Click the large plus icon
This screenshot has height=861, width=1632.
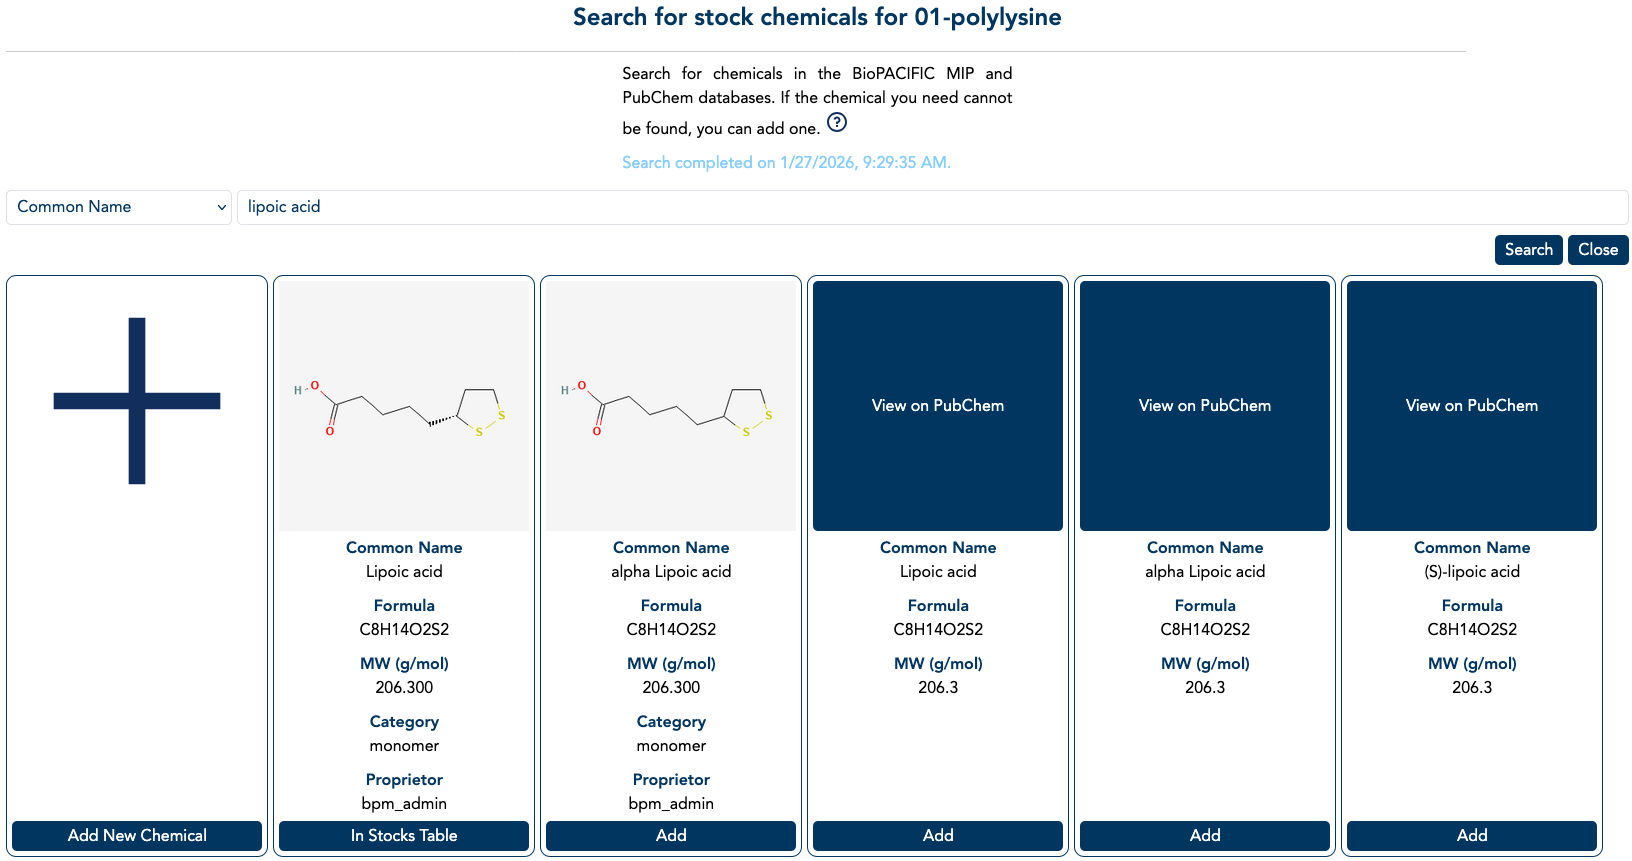(x=137, y=401)
